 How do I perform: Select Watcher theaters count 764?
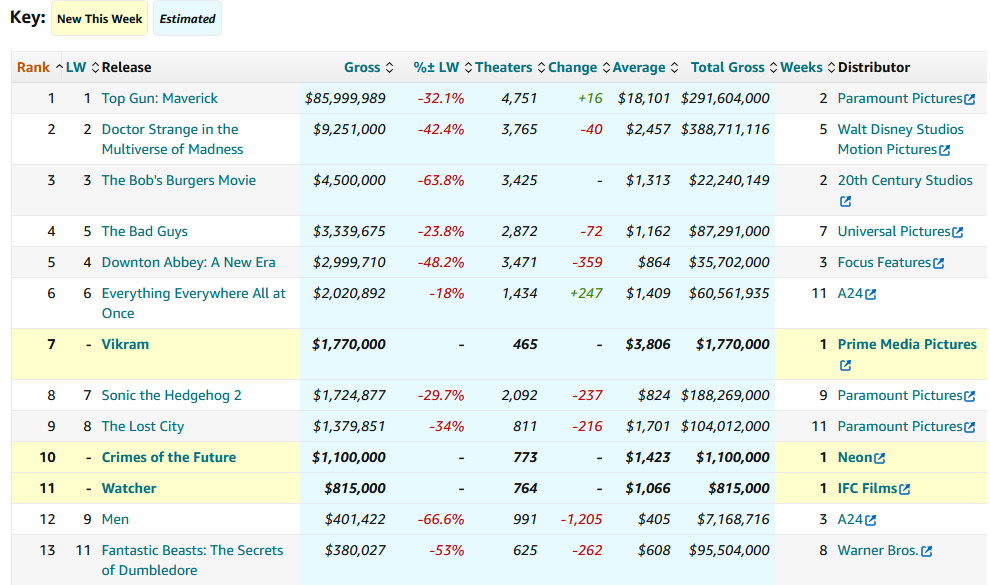(x=525, y=488)
